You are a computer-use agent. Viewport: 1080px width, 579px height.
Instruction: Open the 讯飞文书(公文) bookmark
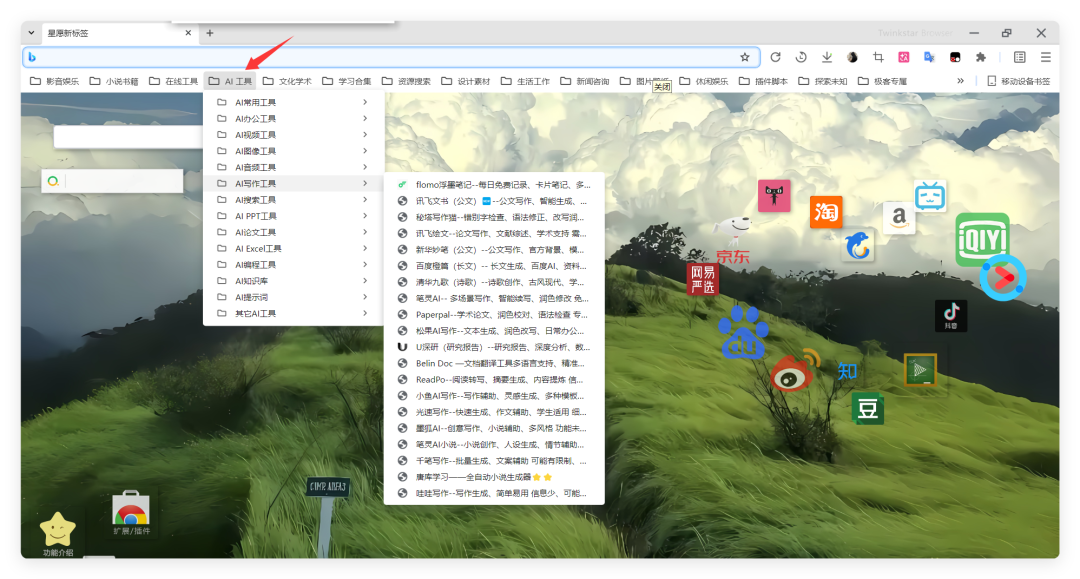(494, 201)
